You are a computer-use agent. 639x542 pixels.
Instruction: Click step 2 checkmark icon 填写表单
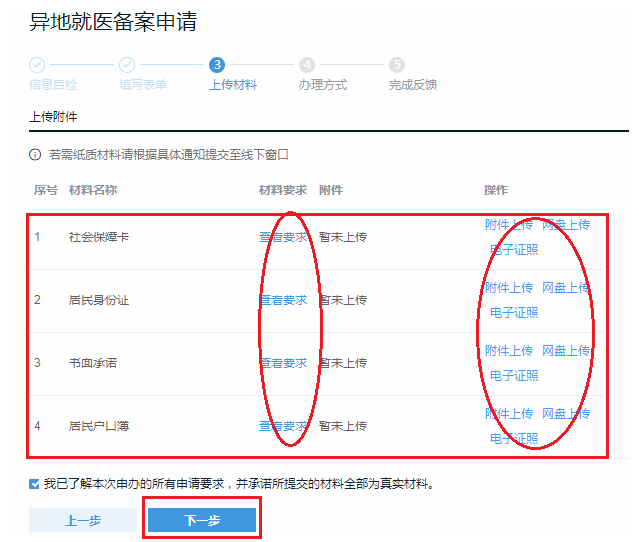coord(127,65)
